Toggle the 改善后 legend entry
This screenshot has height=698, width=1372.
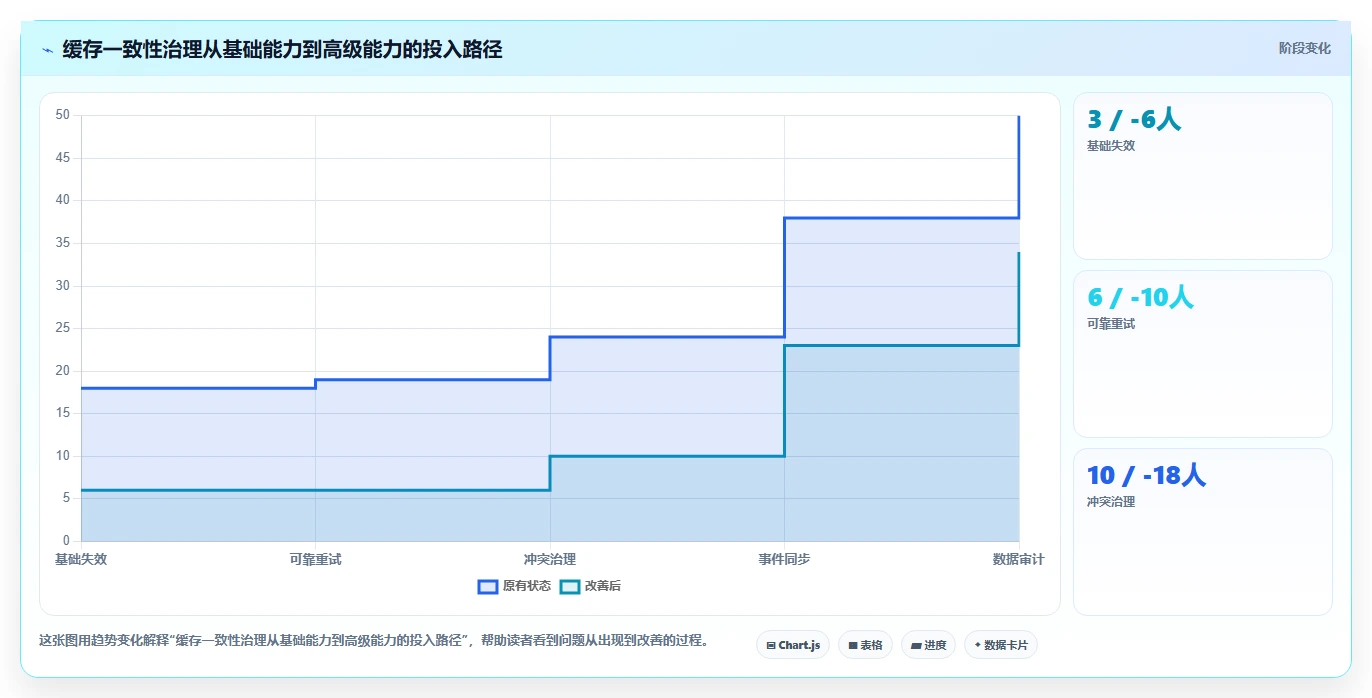(x=591, y=586)
